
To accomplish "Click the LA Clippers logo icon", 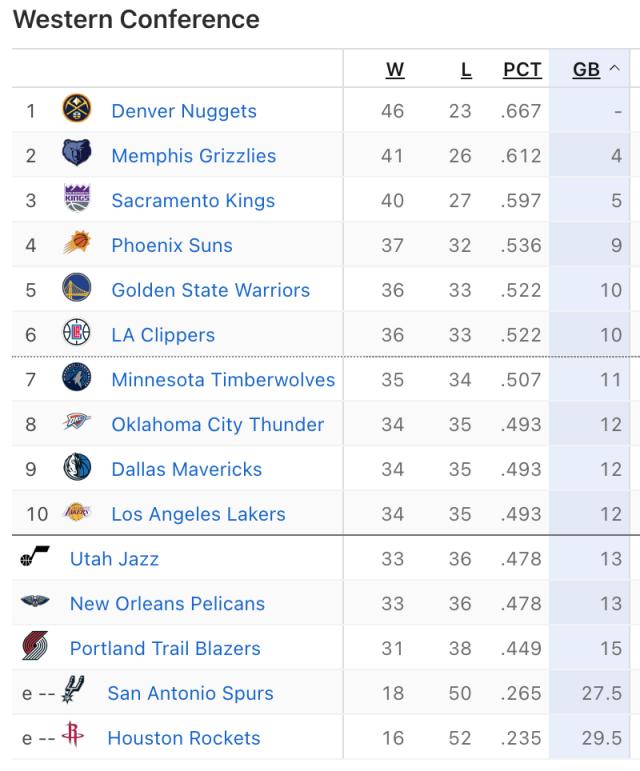I will point(77,335).
